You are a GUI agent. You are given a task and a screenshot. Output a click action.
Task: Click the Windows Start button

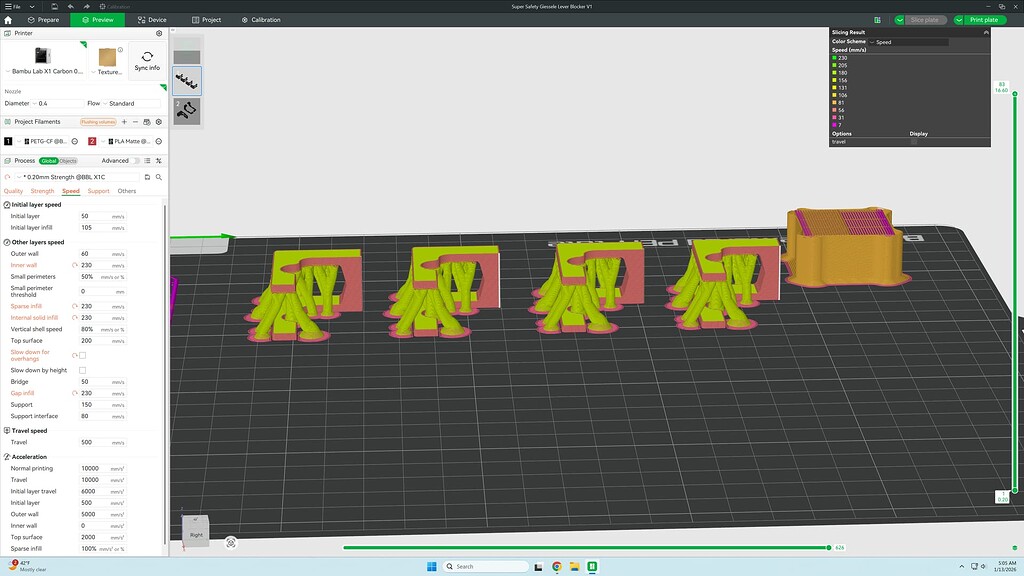[x=432, y=566]
